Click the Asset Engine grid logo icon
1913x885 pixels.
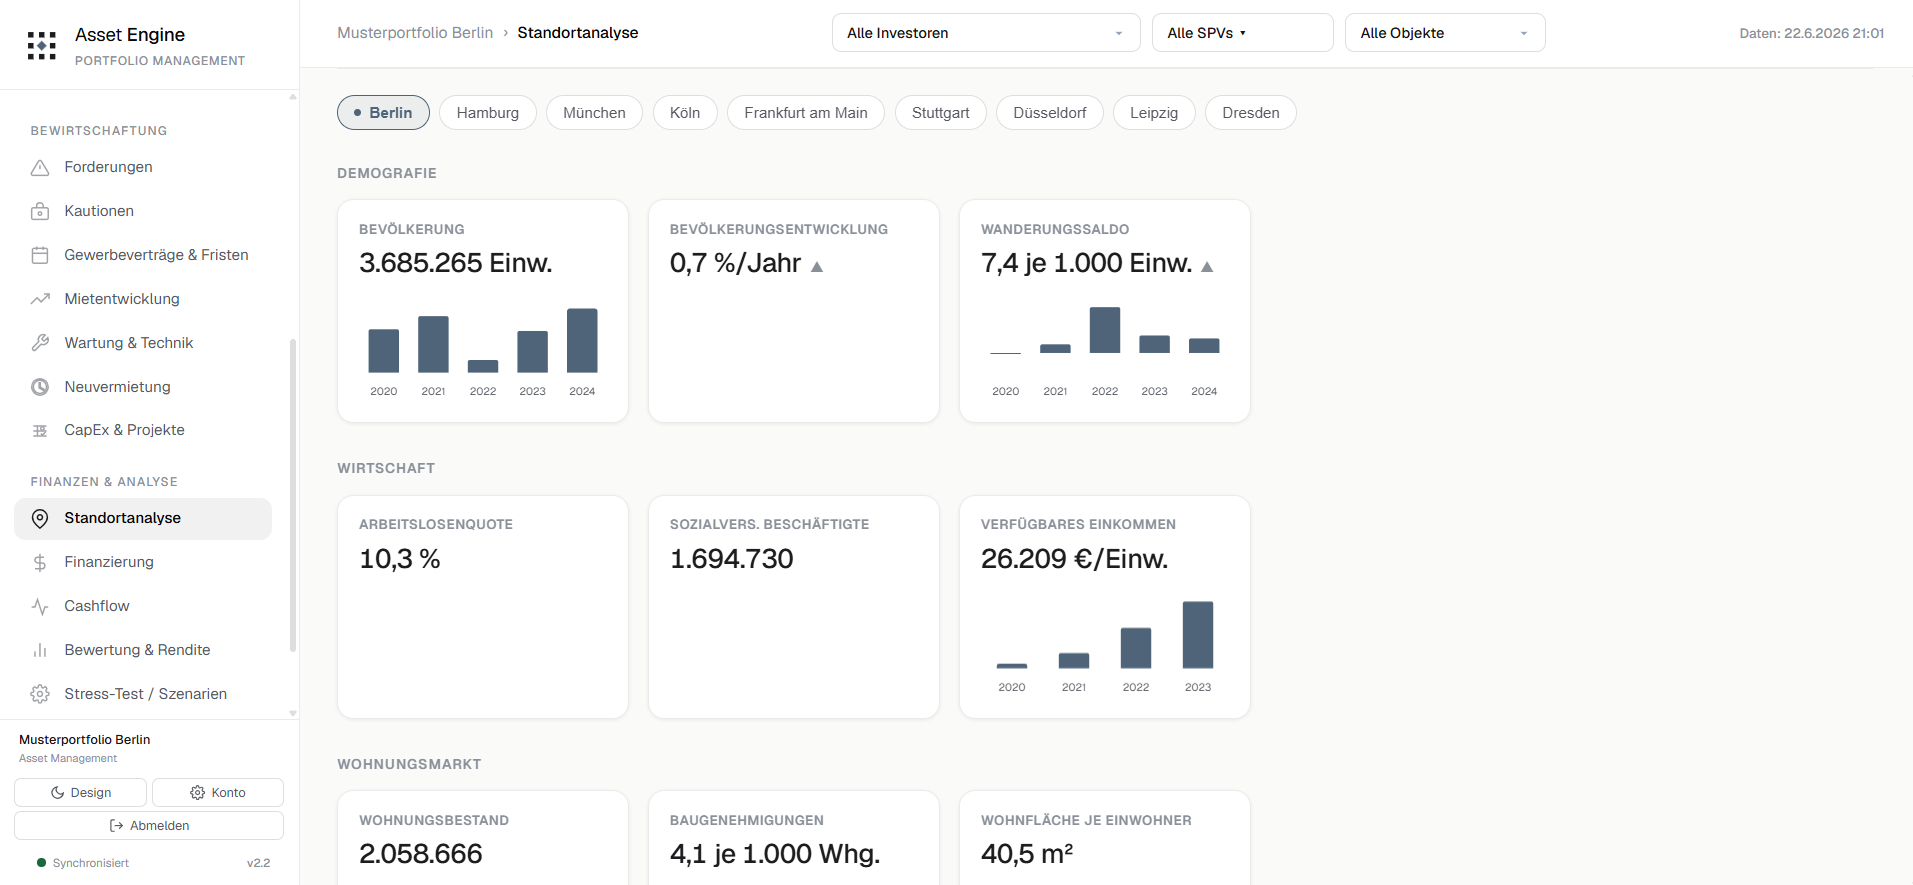[41, 46]
